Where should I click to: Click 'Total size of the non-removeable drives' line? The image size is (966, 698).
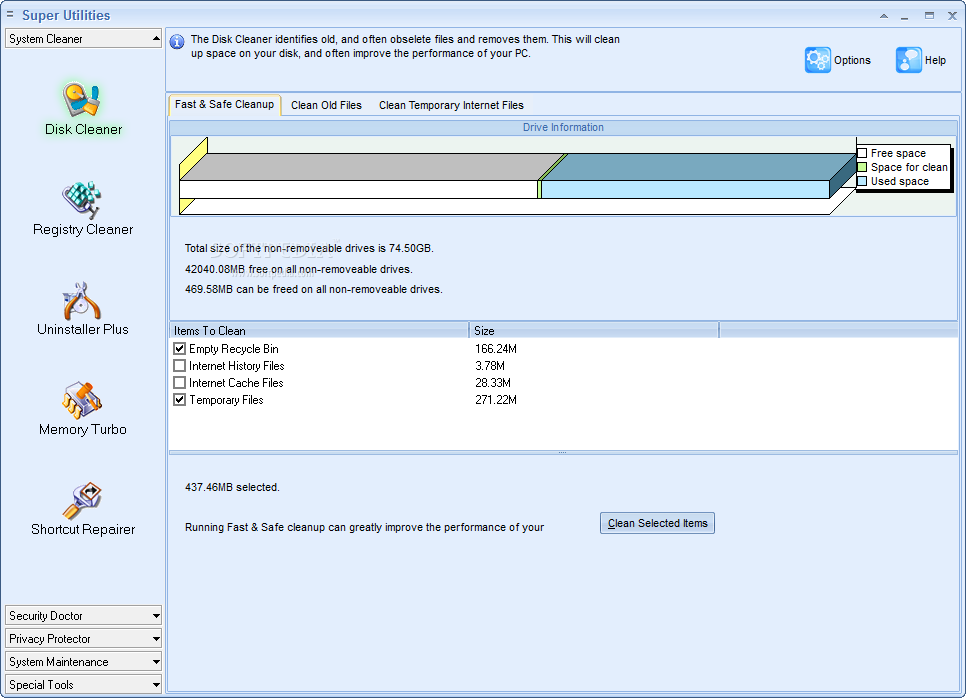click(309, 248)
